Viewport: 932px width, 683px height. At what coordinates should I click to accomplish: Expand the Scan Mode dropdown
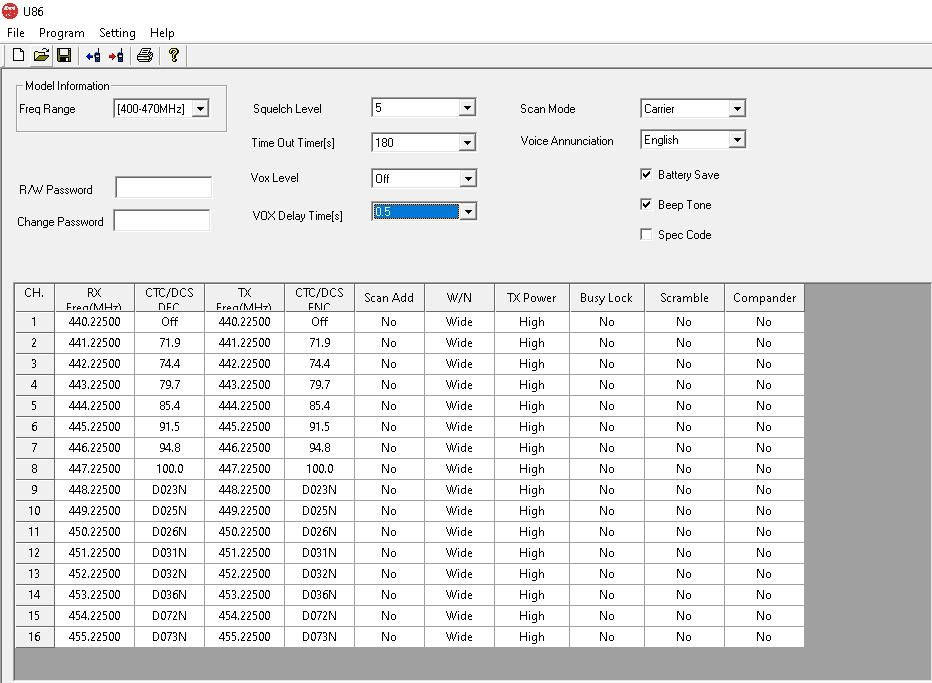pyautogui.click(x=737, y=109)
